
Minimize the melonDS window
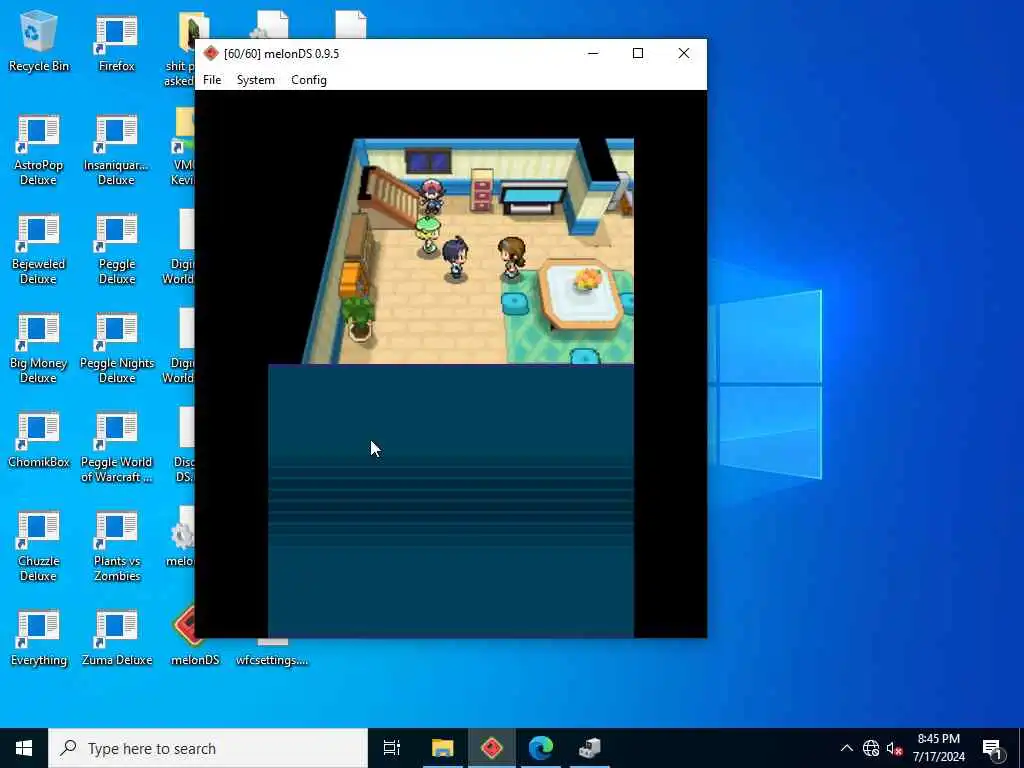click(593, 54)
